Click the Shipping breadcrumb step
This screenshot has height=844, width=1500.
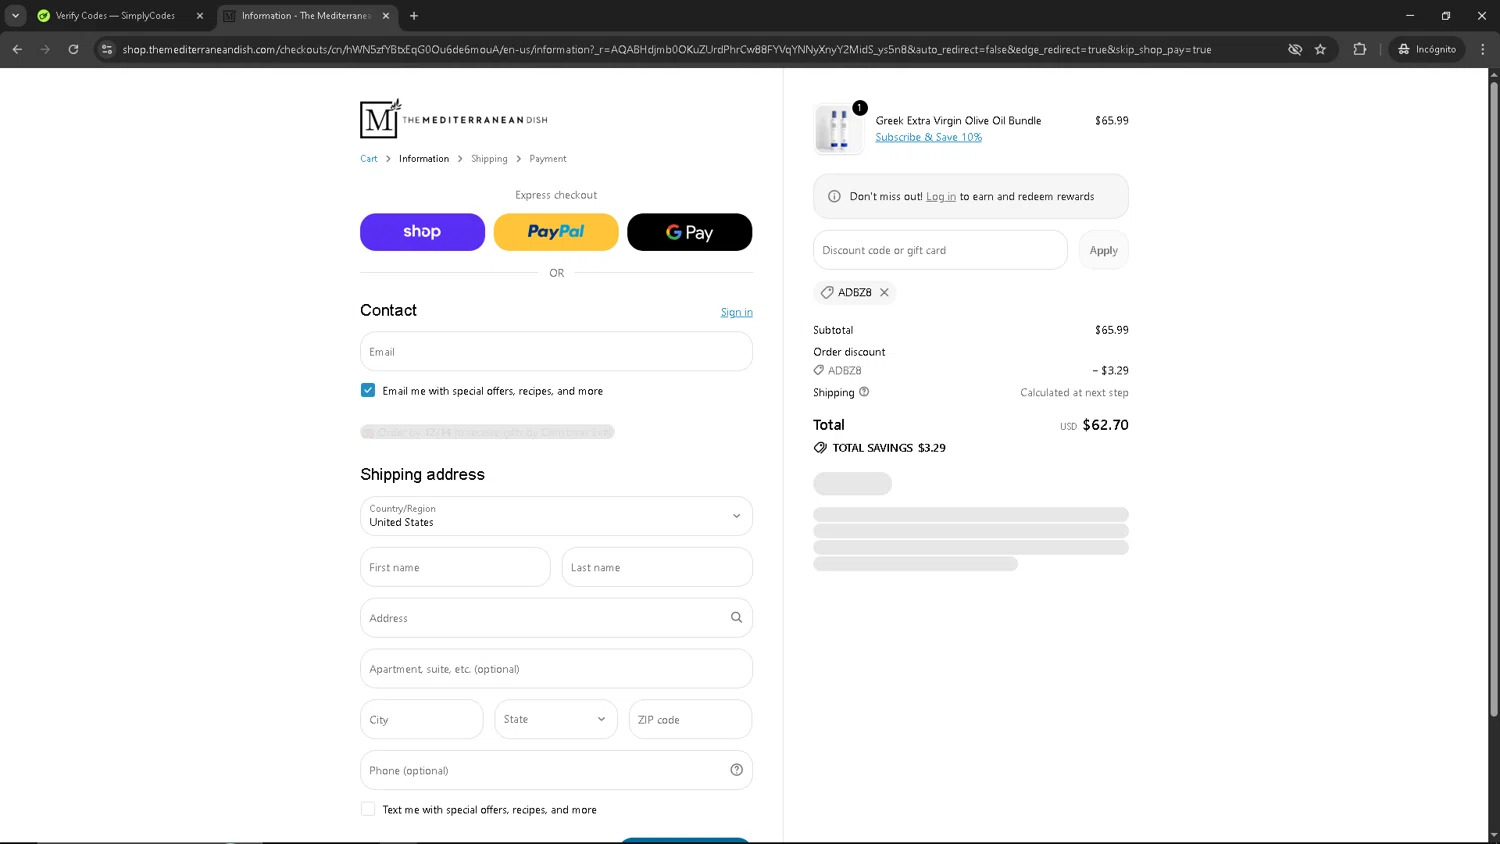[x=489, y=159]
